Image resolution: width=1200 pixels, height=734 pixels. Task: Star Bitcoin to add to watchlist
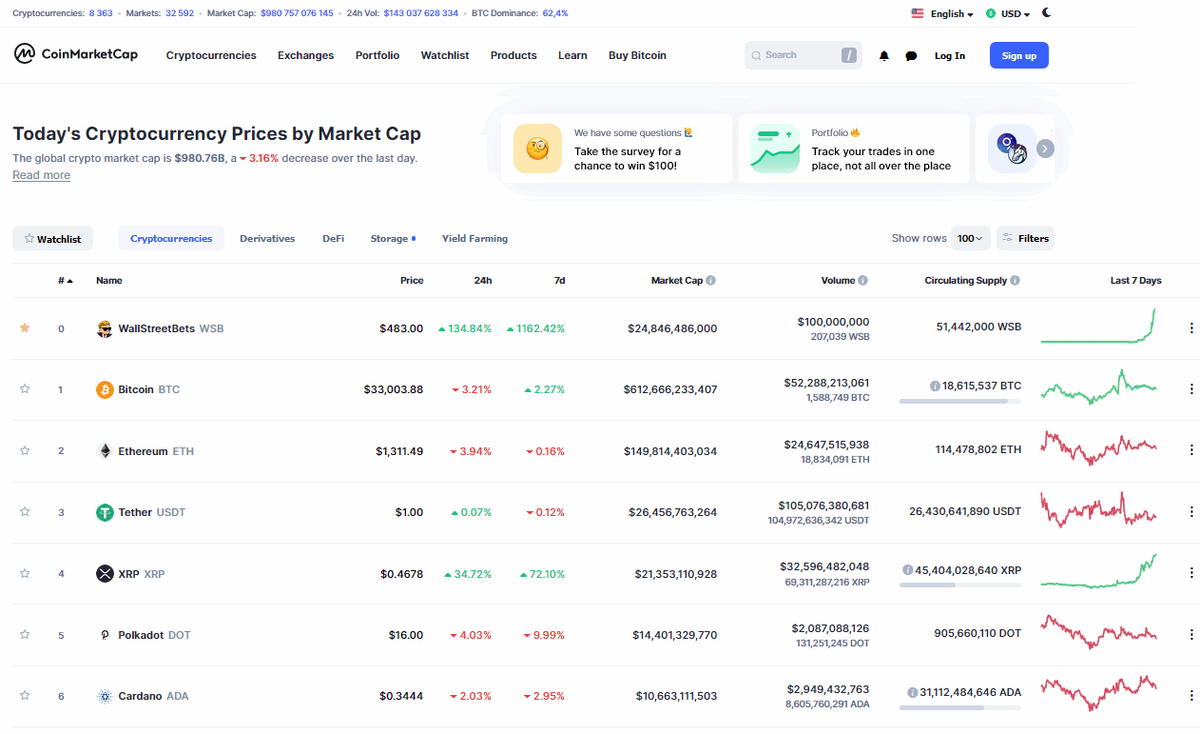[25, 389]
